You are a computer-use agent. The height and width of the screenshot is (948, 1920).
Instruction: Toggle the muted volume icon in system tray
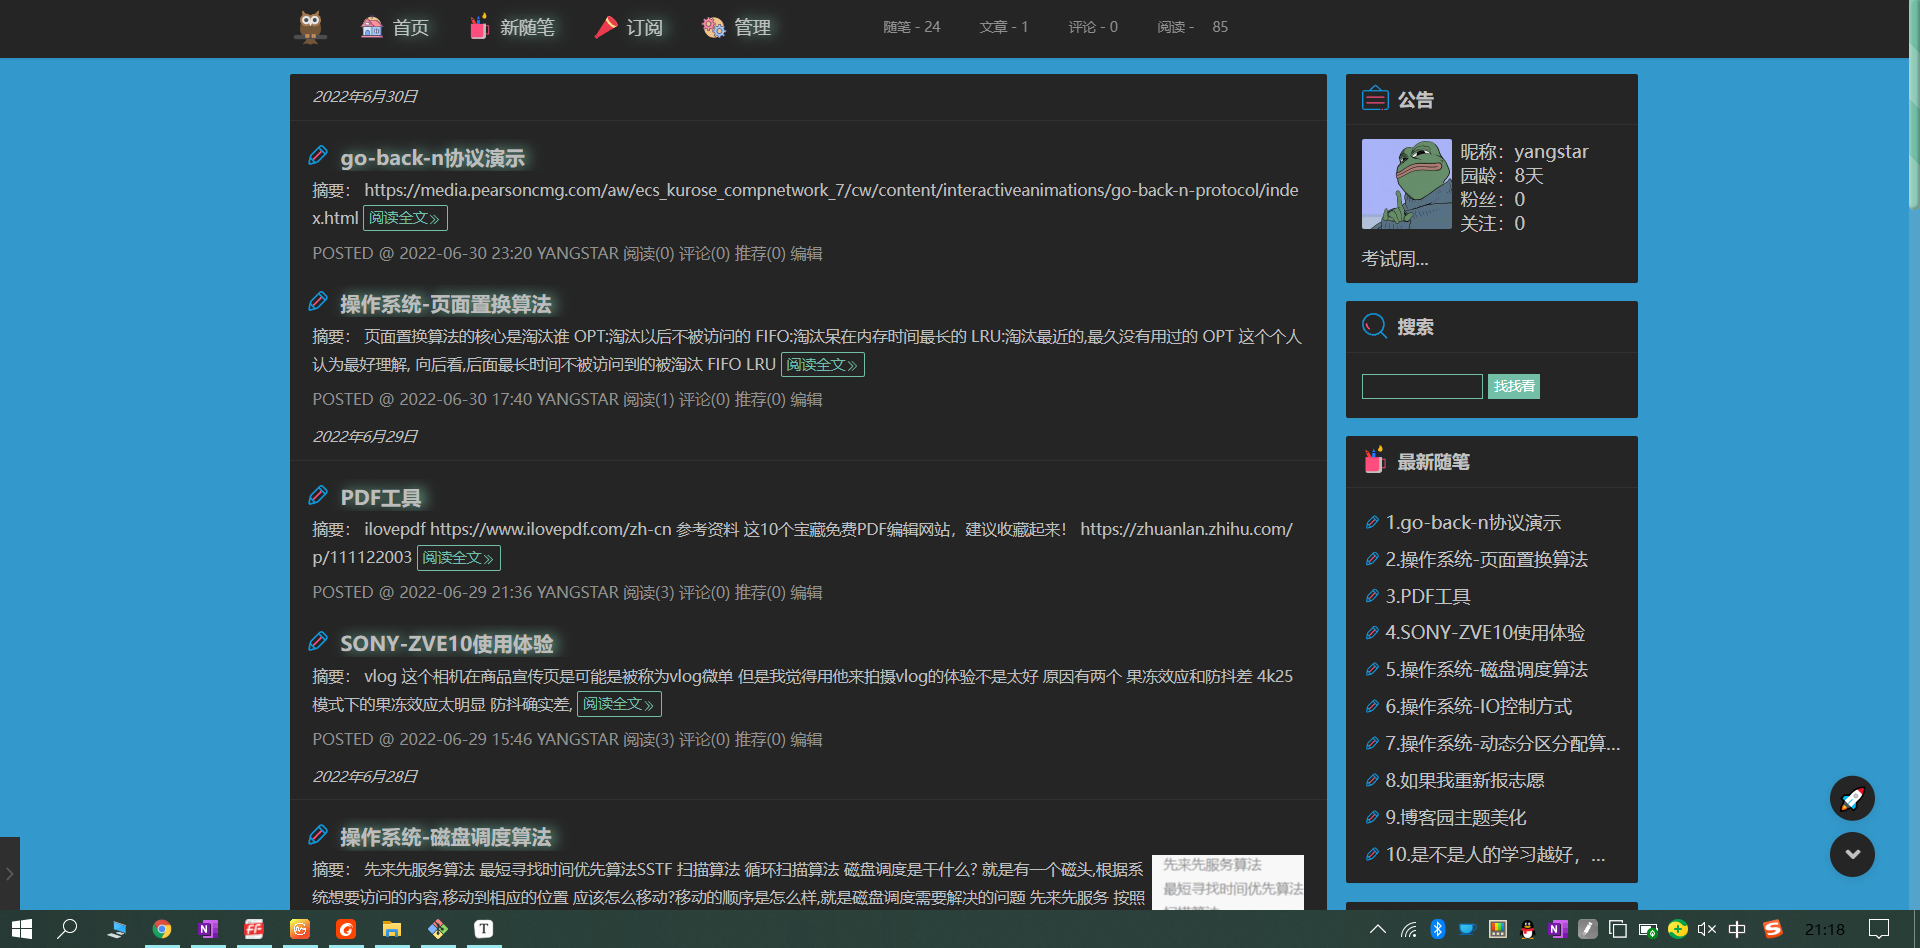[x=1707, y=929]
